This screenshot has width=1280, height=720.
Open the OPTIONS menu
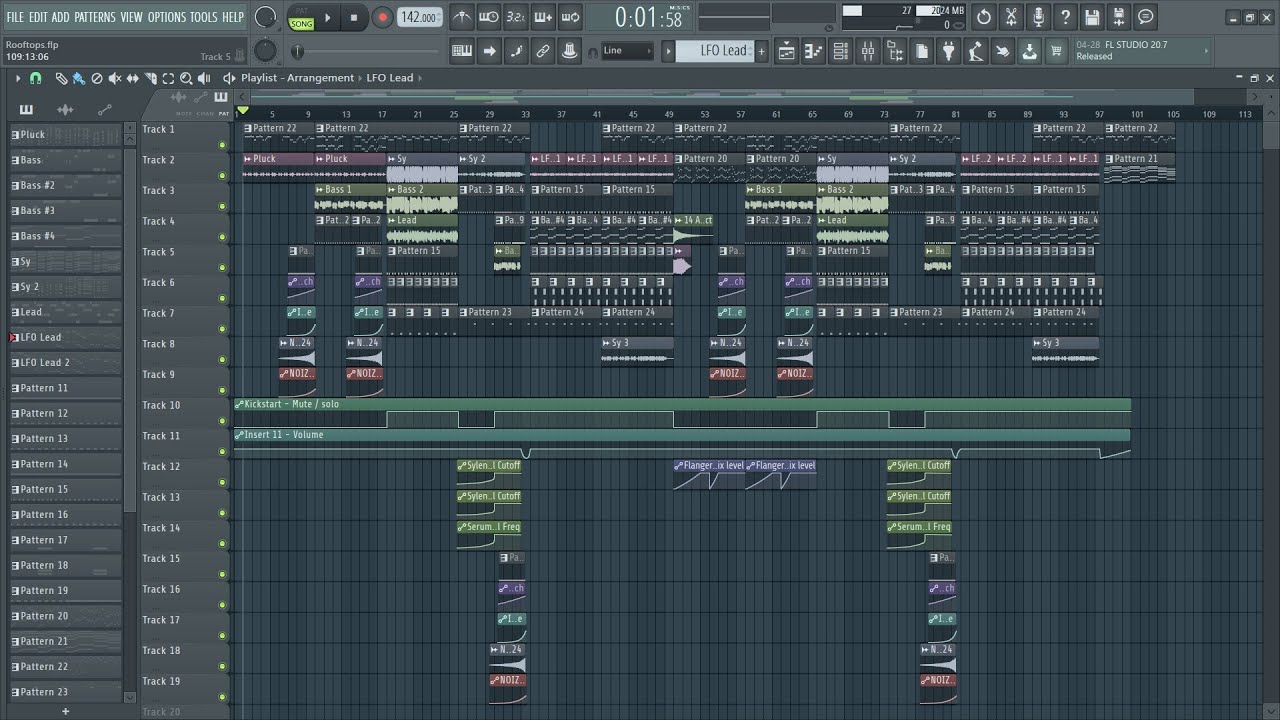[167, 17]
